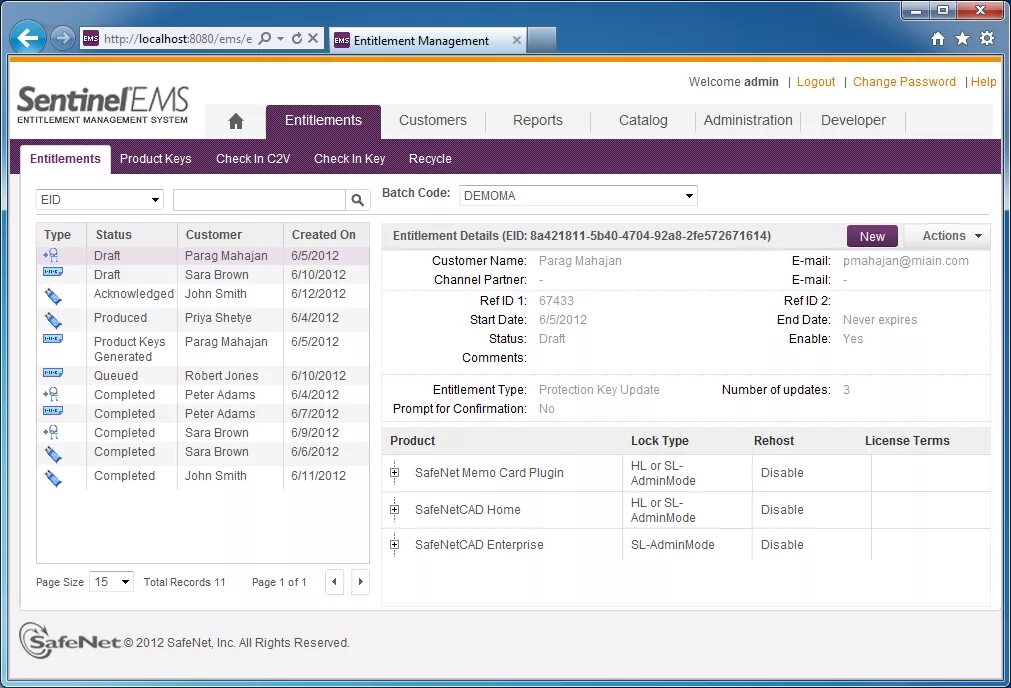Open the Reports main tab
Viewport: 1011px width, 688px height.
(x=538, y=121)
